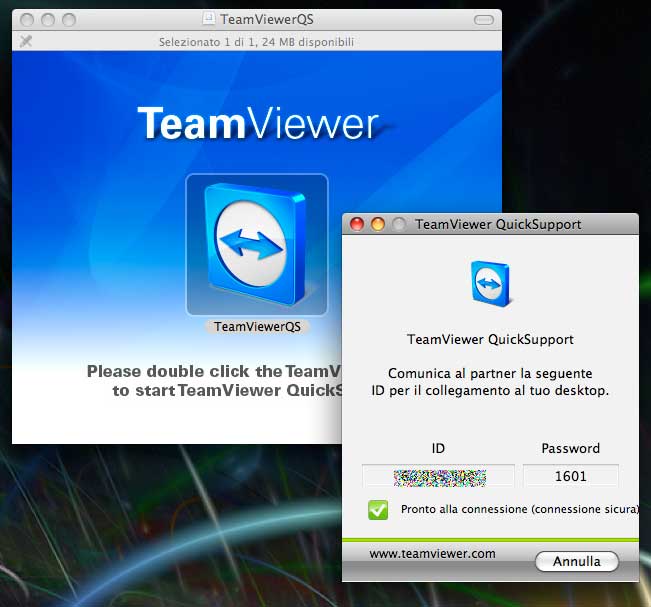
Task: Click the 'Please double click' instruction text
Action: (214, 381)
